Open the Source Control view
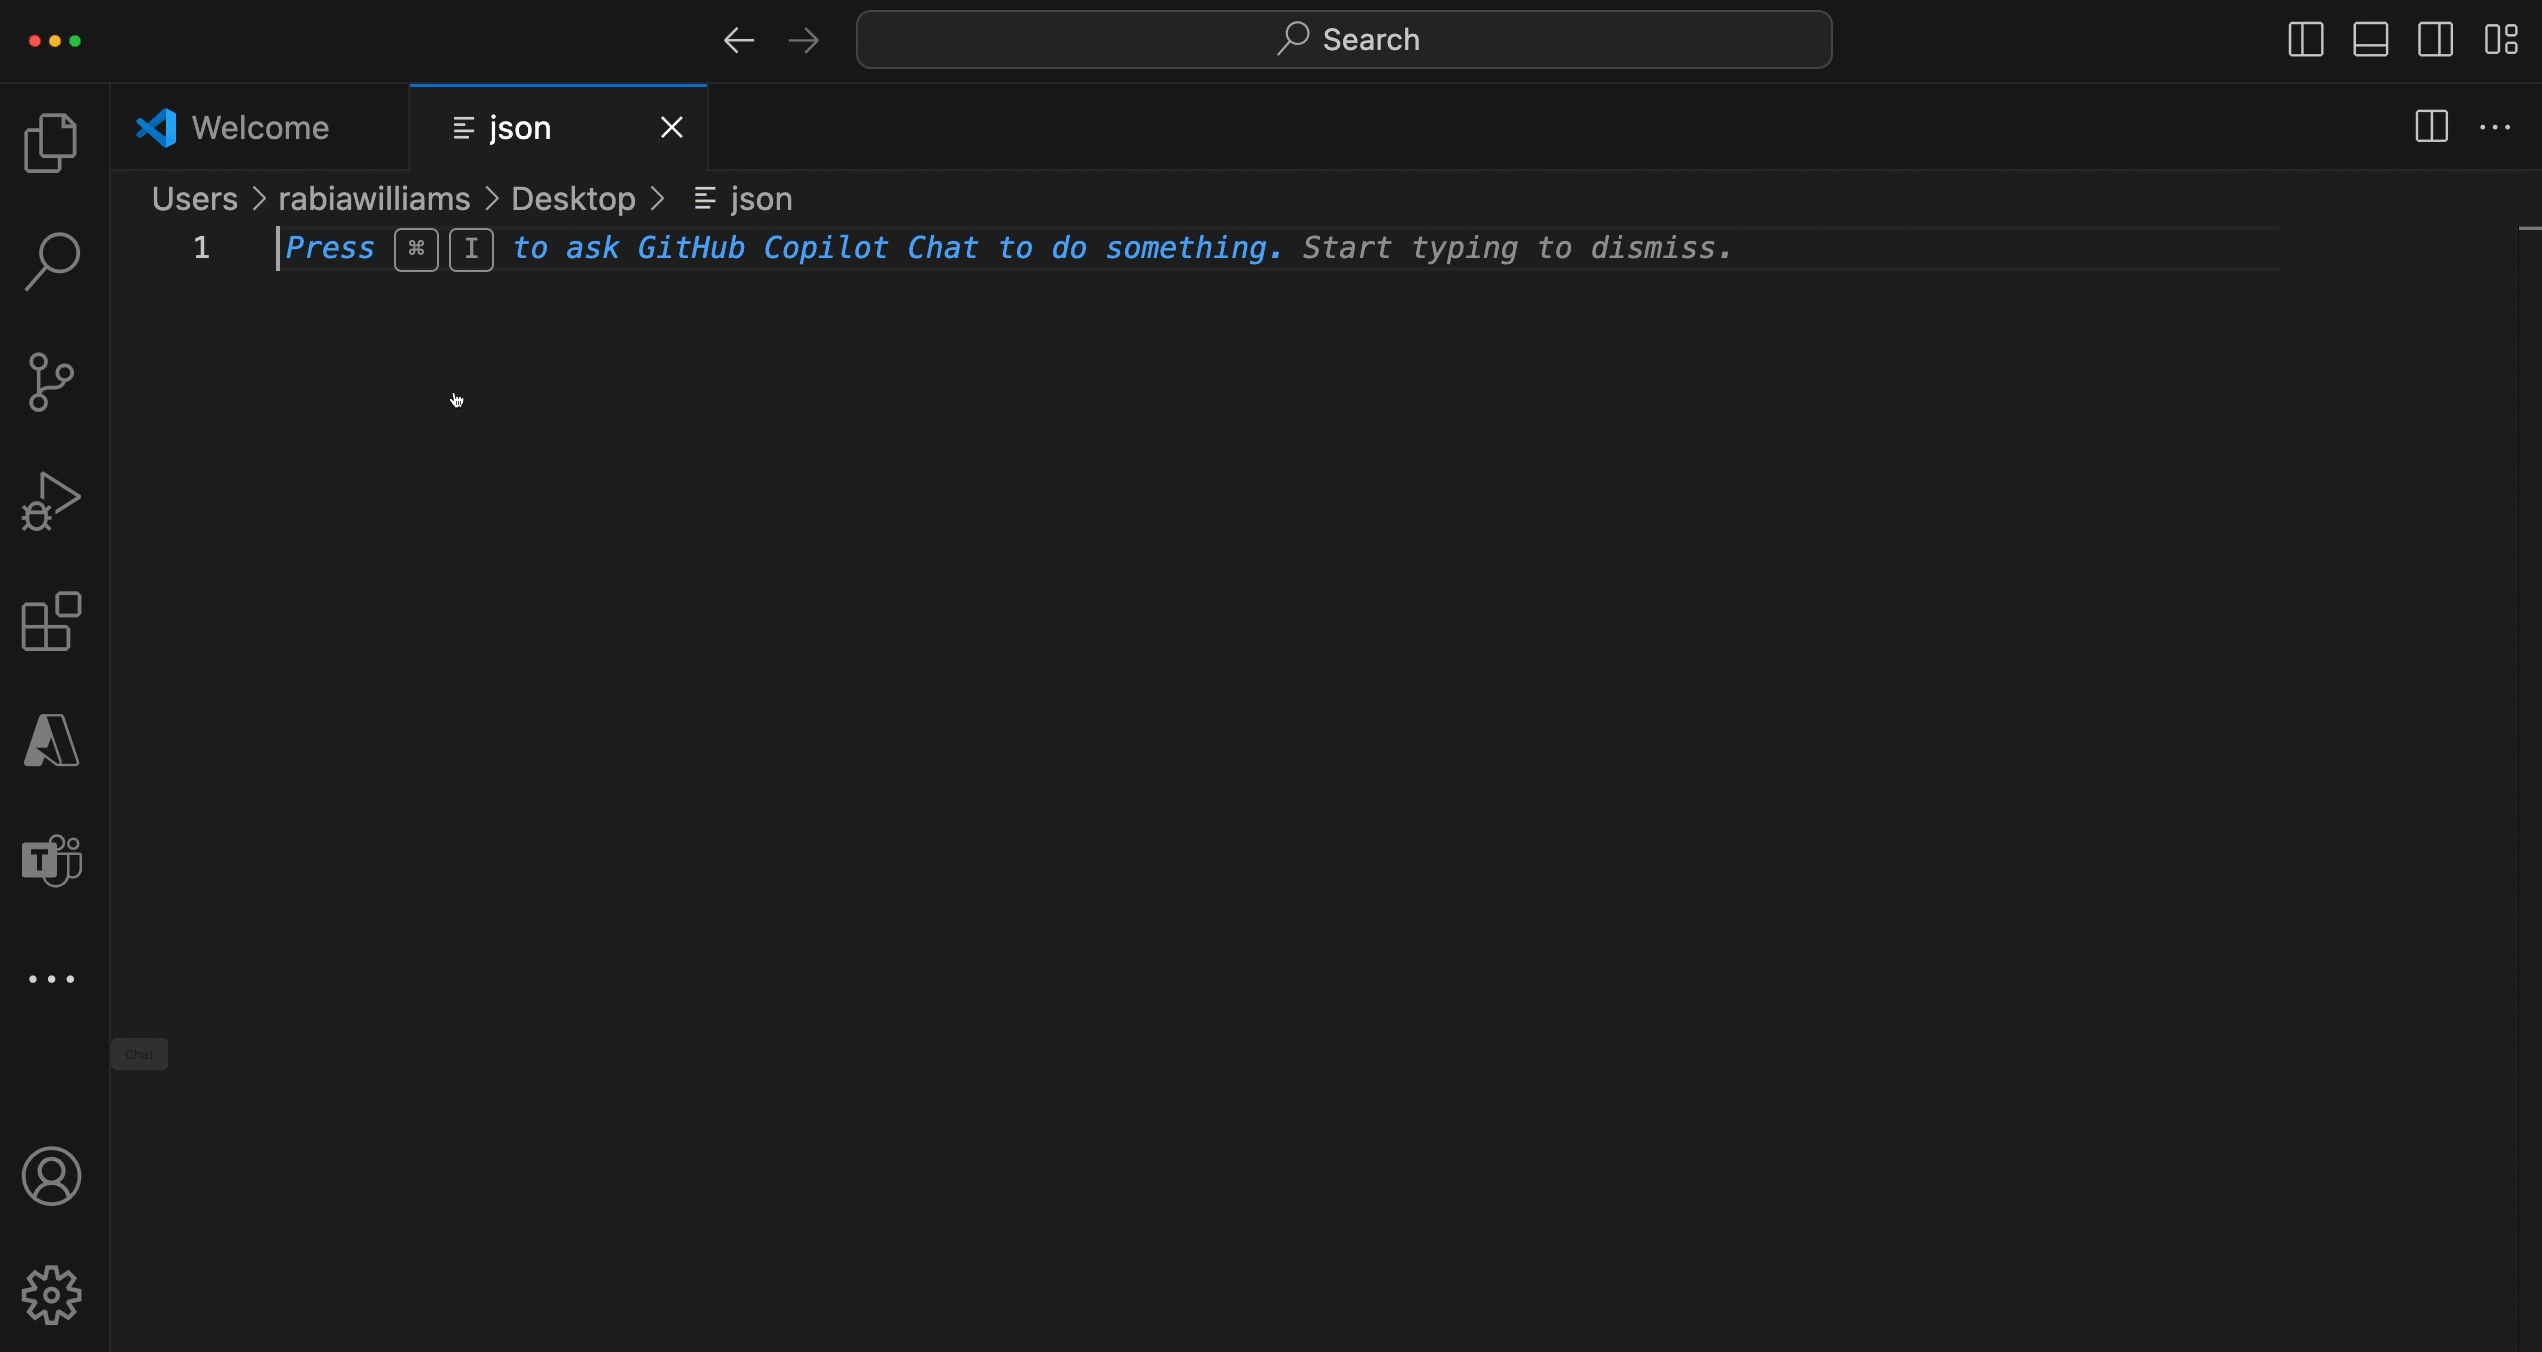The width and height of the screenshot is (2542, 1352). click(51, 382)
